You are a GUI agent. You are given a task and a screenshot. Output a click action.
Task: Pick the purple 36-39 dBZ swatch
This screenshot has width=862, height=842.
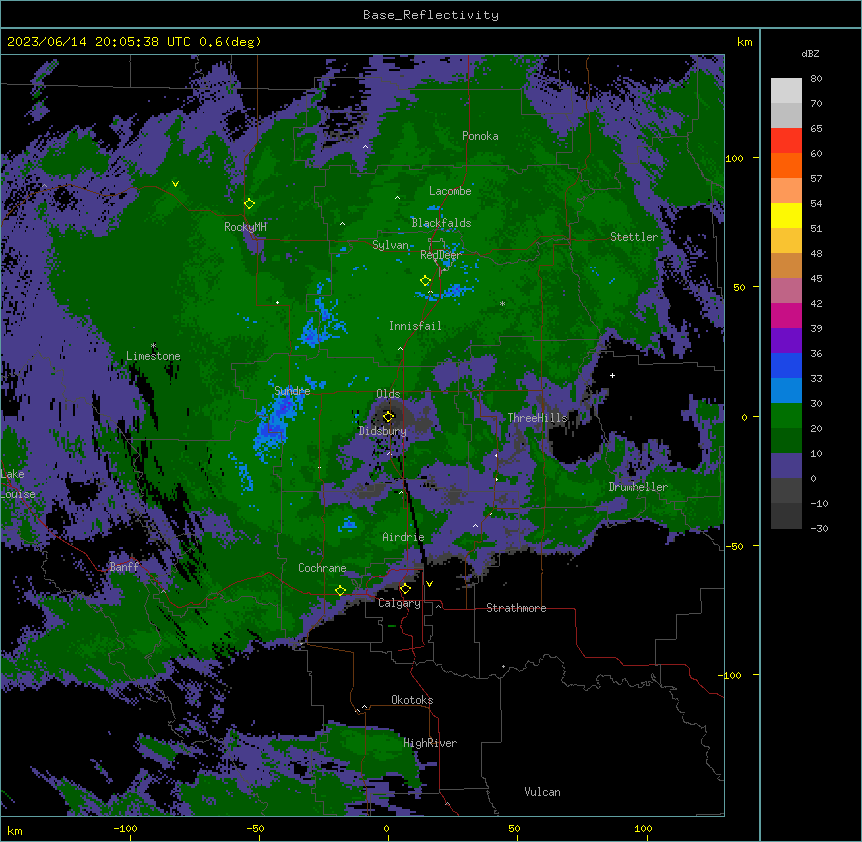786,341
